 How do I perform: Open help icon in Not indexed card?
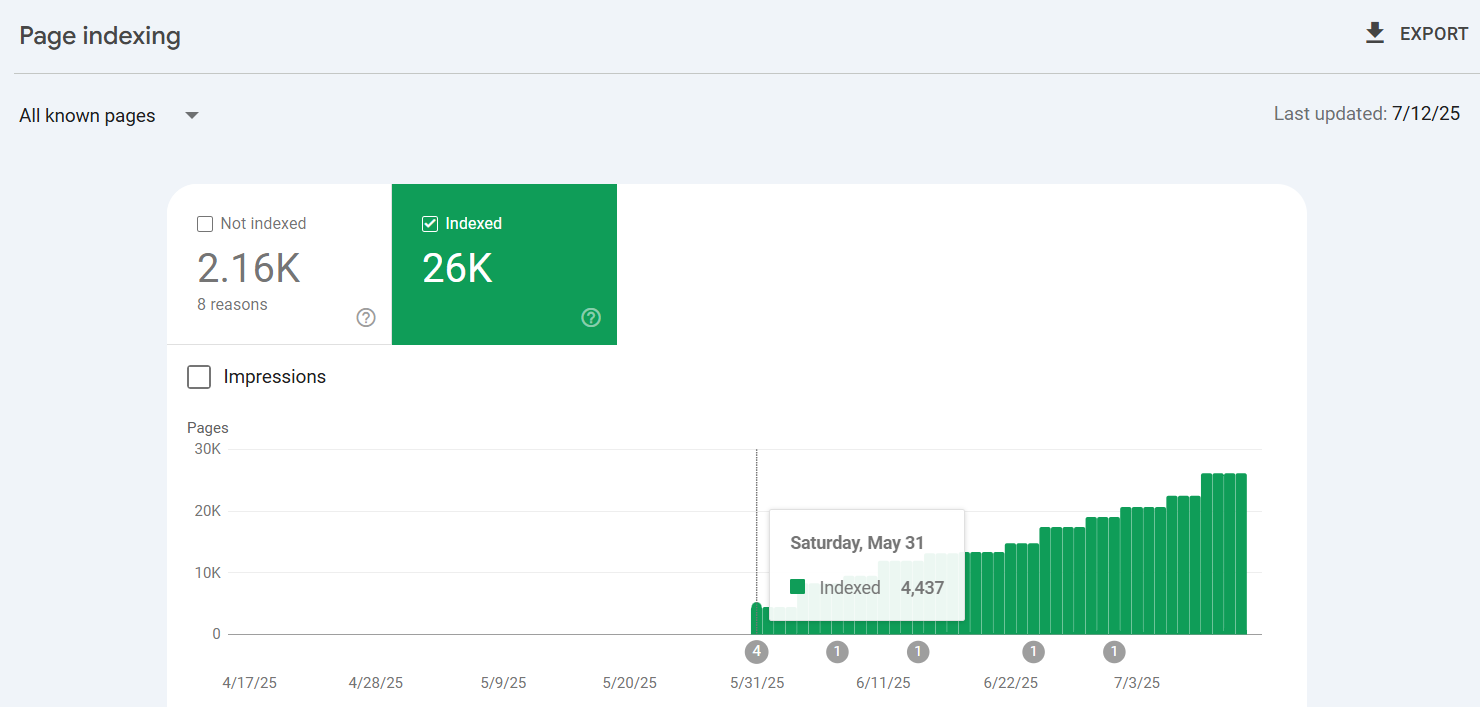point(366,318)
